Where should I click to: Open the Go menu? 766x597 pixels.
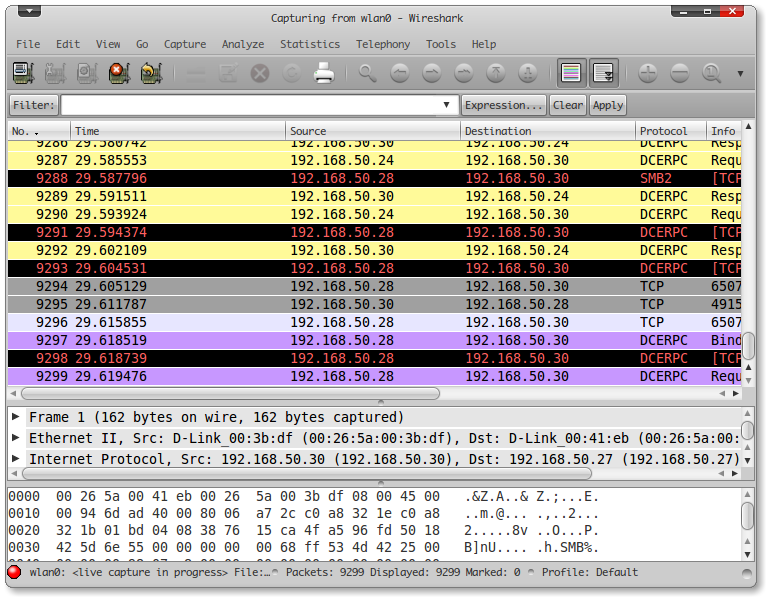pos(142,44)
